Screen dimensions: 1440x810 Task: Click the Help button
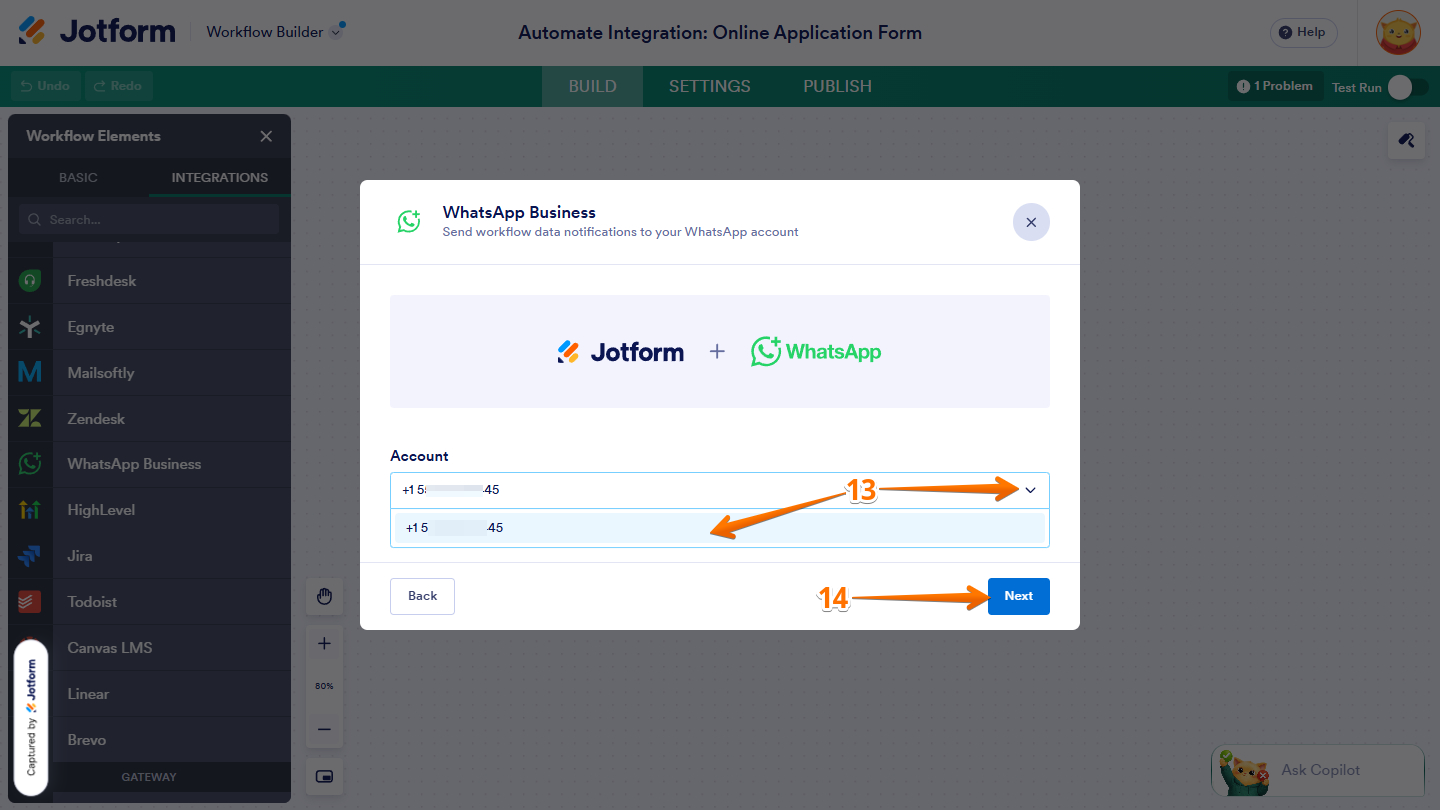(1303, 32)
